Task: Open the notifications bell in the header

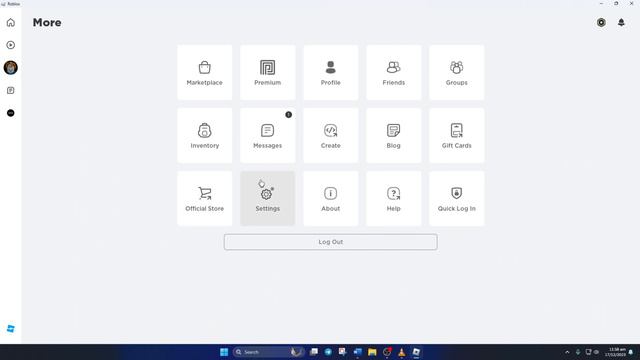Action: tap(621, 22)
